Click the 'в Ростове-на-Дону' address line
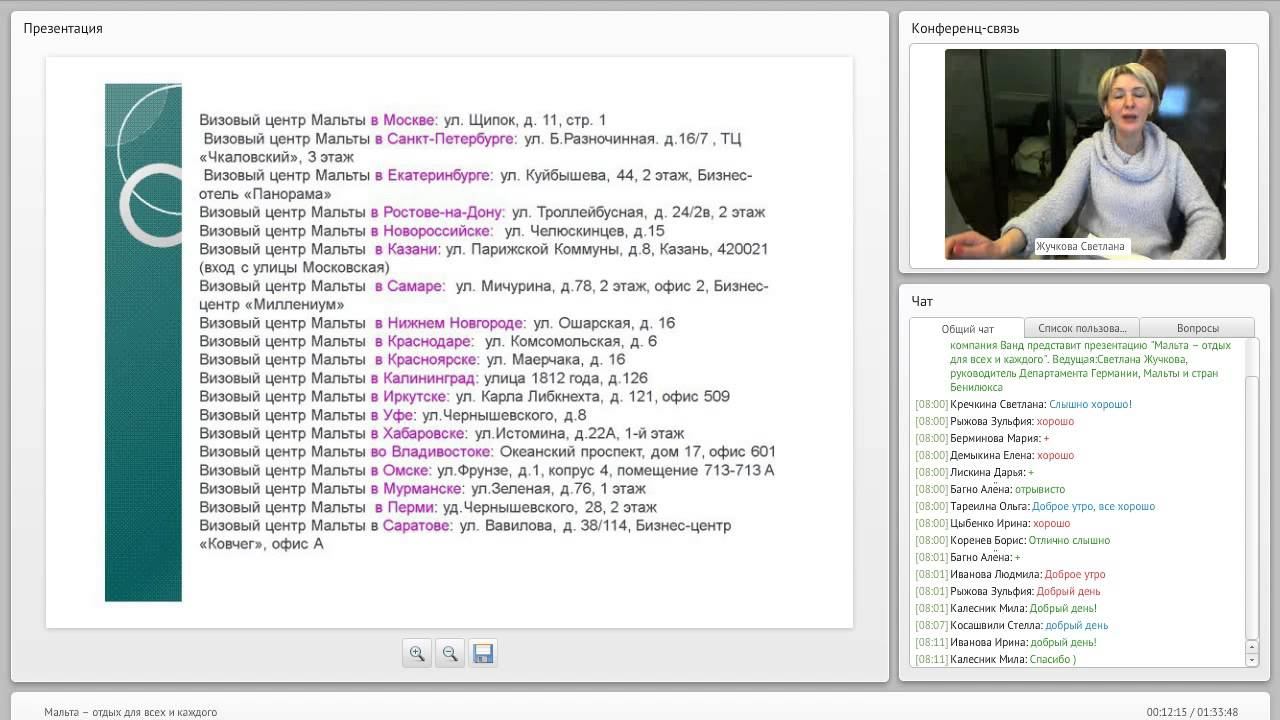Image resolution: width=1280 pixels, height=720 pixels. 482,212
